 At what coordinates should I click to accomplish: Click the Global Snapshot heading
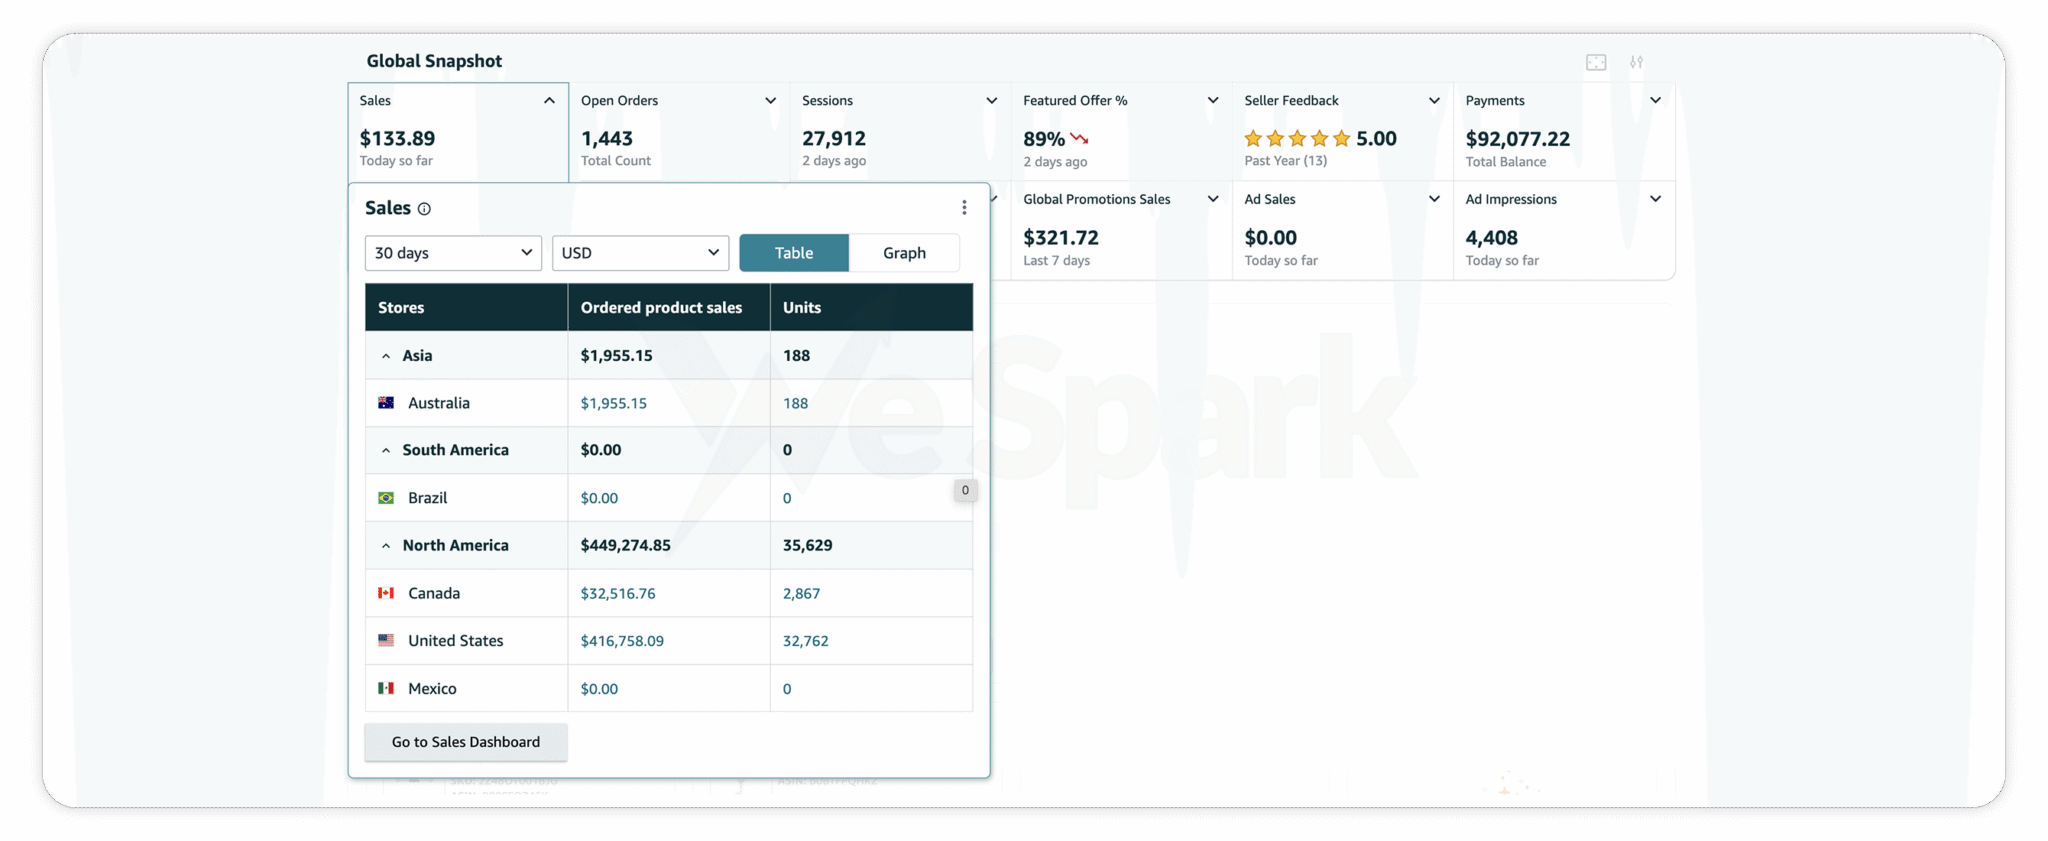[x=434, y=61]
